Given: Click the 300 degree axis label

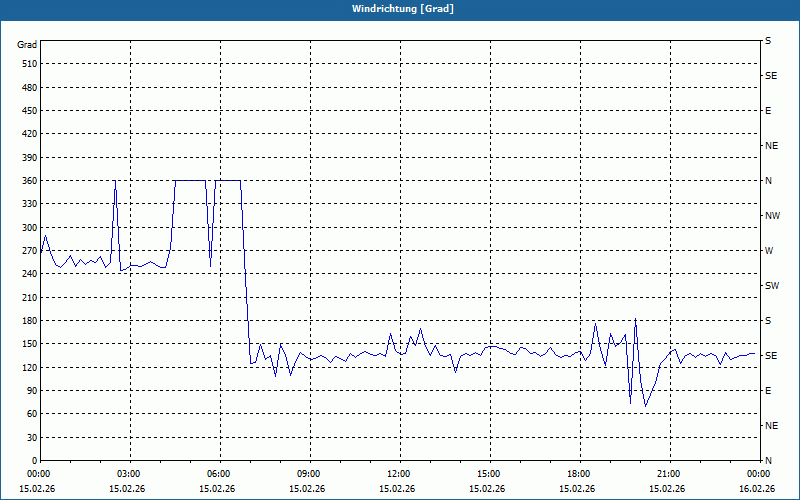Looking at the screenshot, I should pos(29,228).
